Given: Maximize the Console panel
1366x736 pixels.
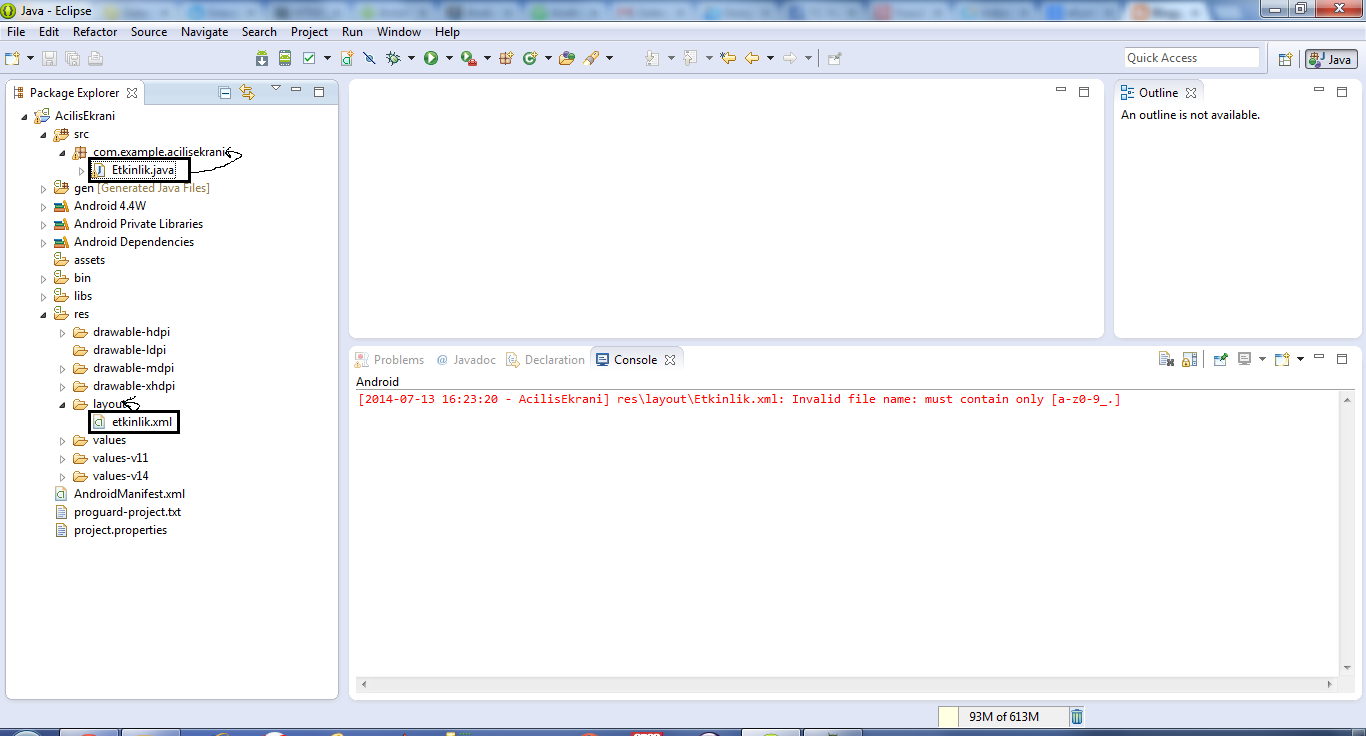Looking at the screenshot, I should [x=1342, y=359].
